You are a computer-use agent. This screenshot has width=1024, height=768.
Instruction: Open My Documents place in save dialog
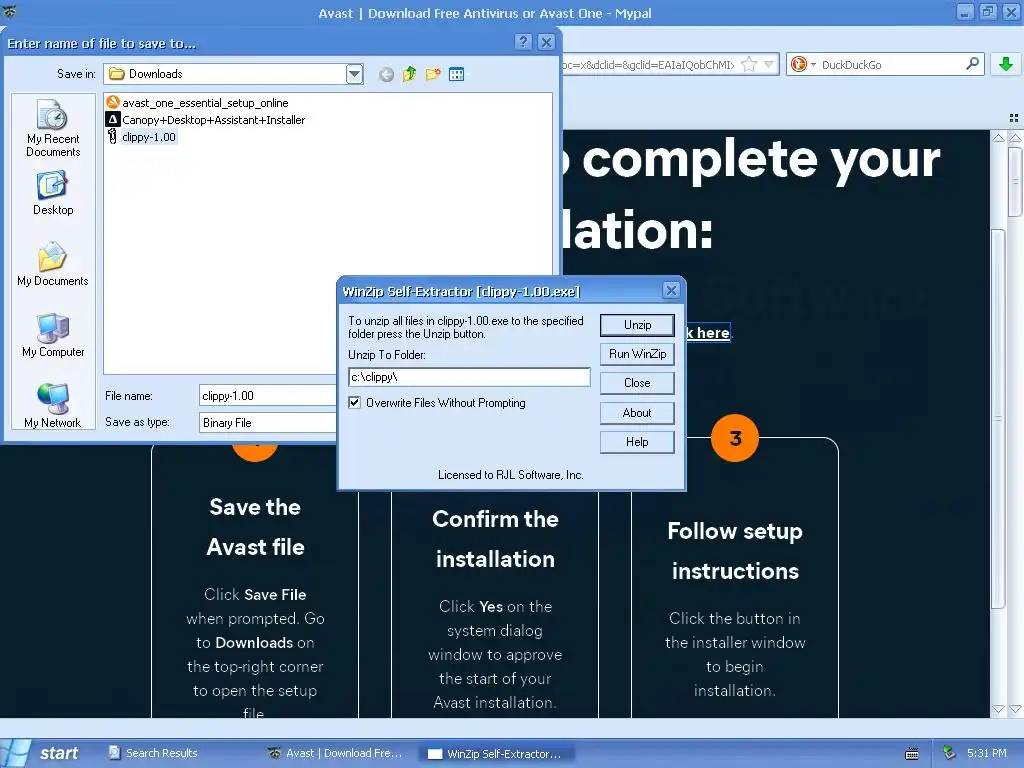[53, 264]
